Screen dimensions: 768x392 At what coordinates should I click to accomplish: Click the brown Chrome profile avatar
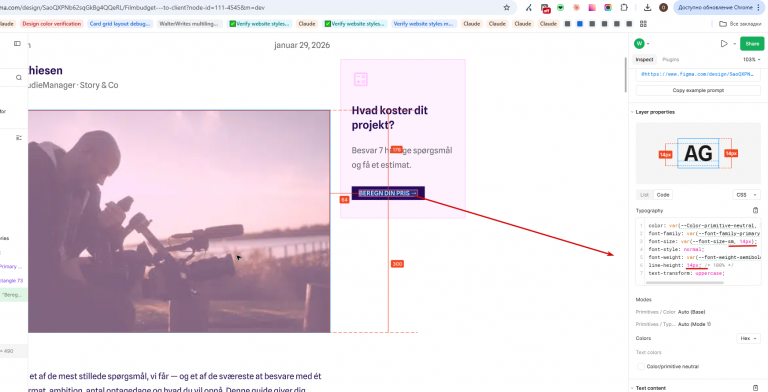(x=664, y=7)
